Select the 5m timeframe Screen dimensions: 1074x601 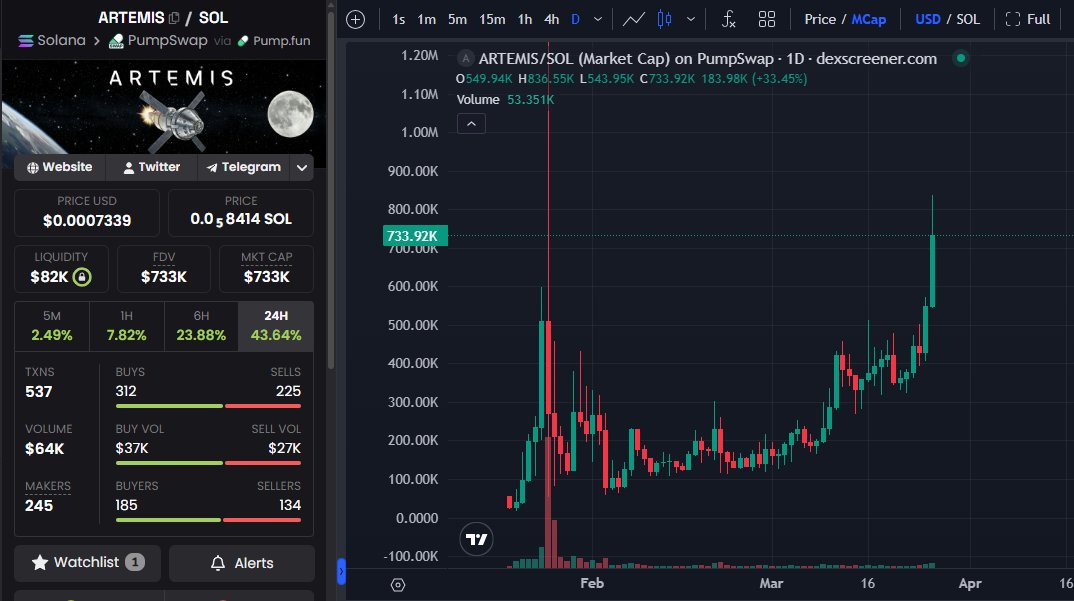pyautogui.click(x=457, y=19)
